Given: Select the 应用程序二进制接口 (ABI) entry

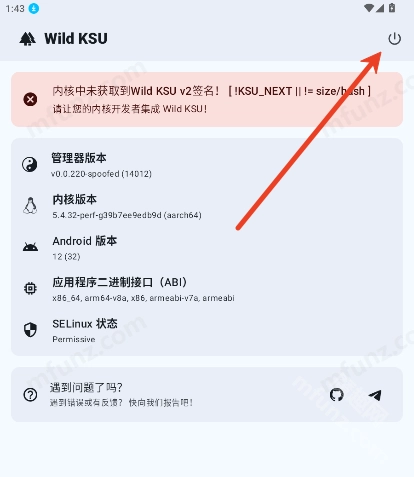Looking at the screenshot, I should (x=207, y=289).
